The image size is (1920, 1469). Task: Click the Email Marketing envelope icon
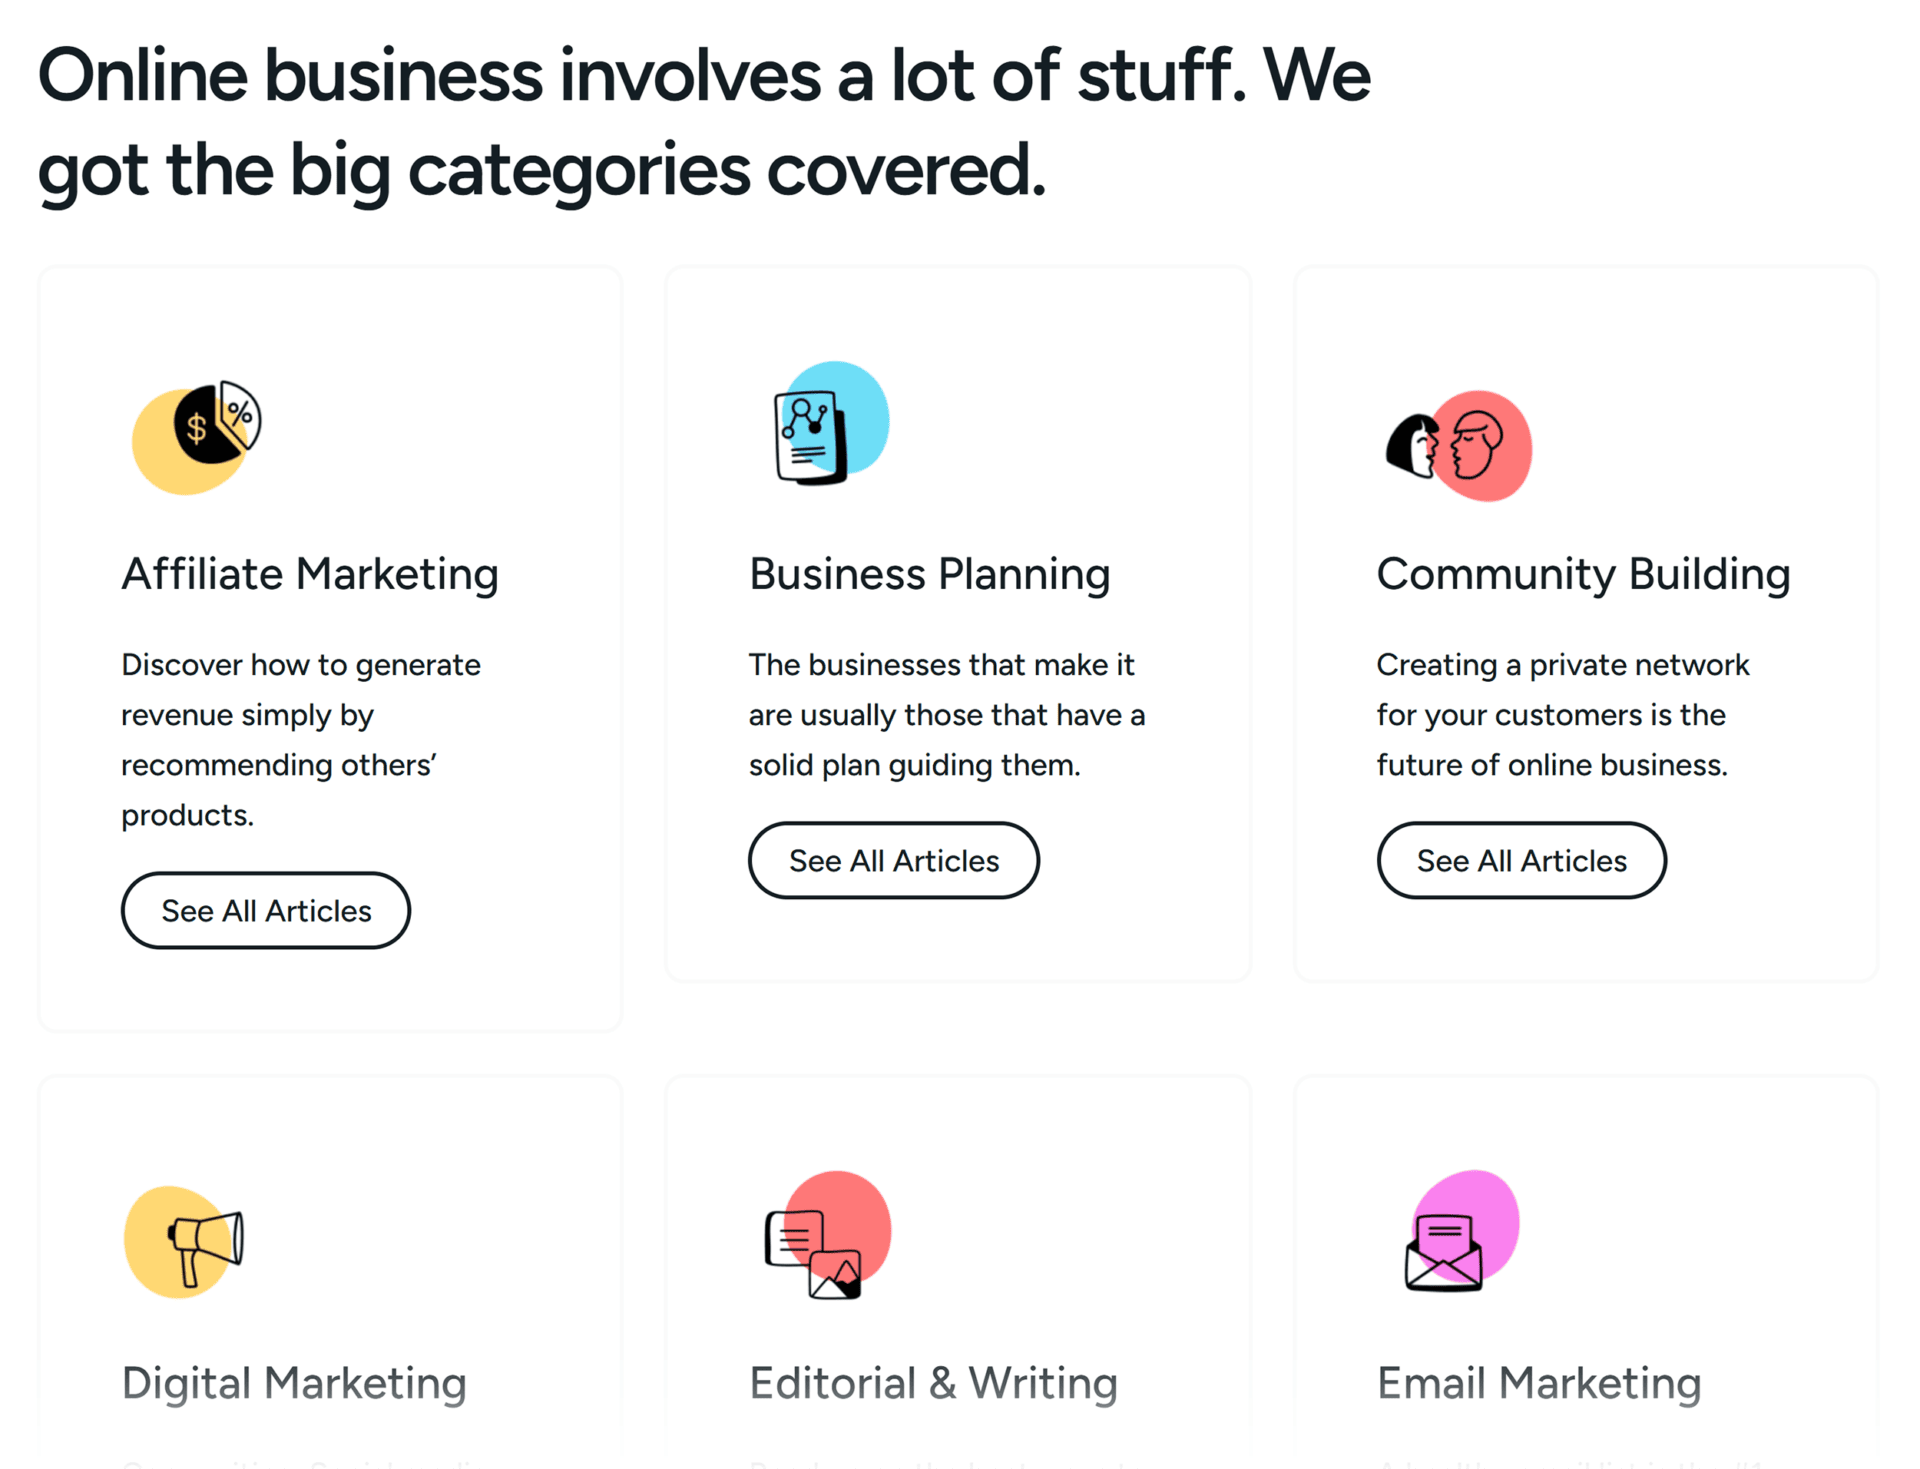[1460, 1232]
